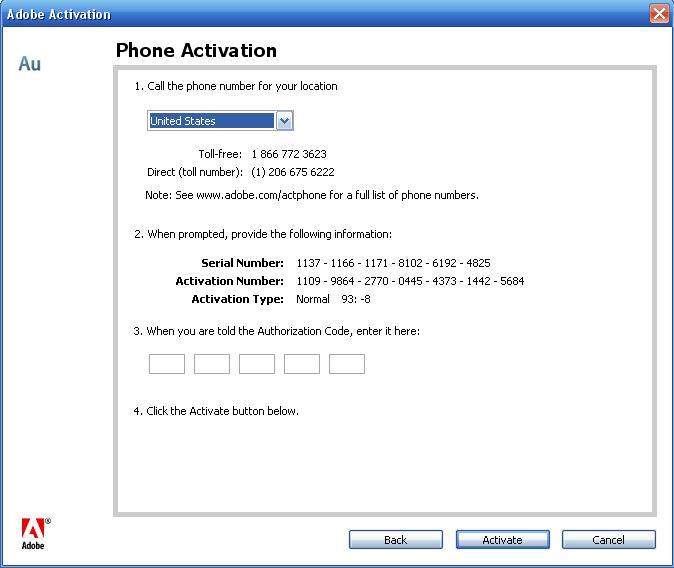Click 'Click the Activate button below' text
Viewport: 674px width, 568px height.
pyautogui.click(x=216, y=411)
